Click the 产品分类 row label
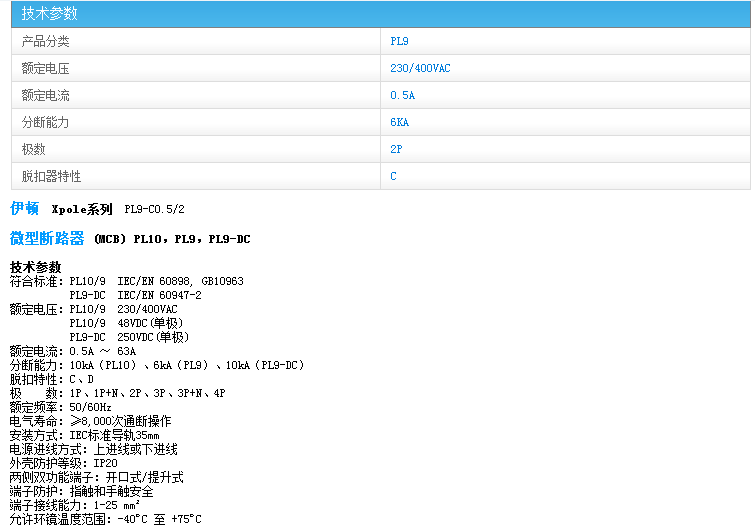The height and width of the screenshot is (532, 755). [x=46, y=42]
